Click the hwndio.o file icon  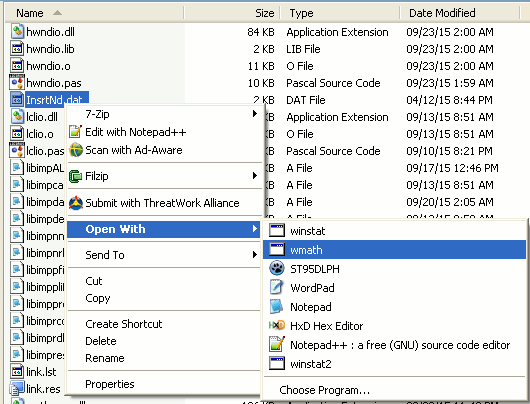pos(17,66)
